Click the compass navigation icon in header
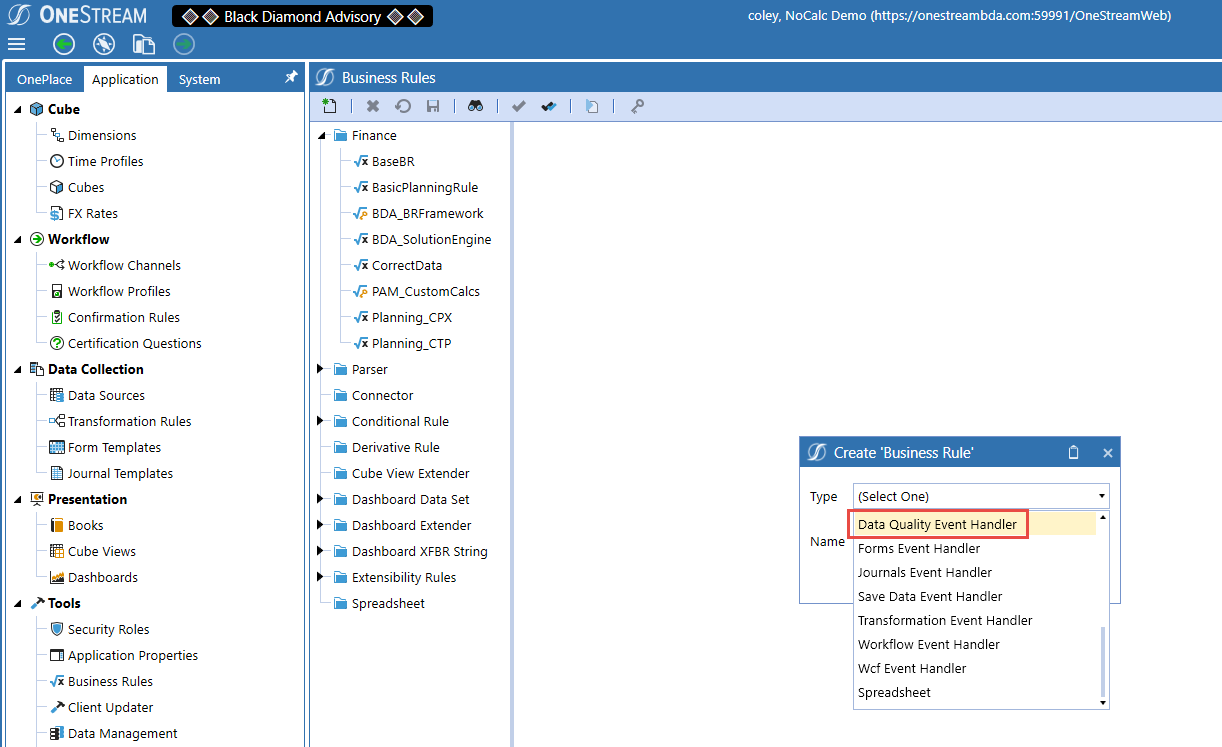 [x=104, y=44]
